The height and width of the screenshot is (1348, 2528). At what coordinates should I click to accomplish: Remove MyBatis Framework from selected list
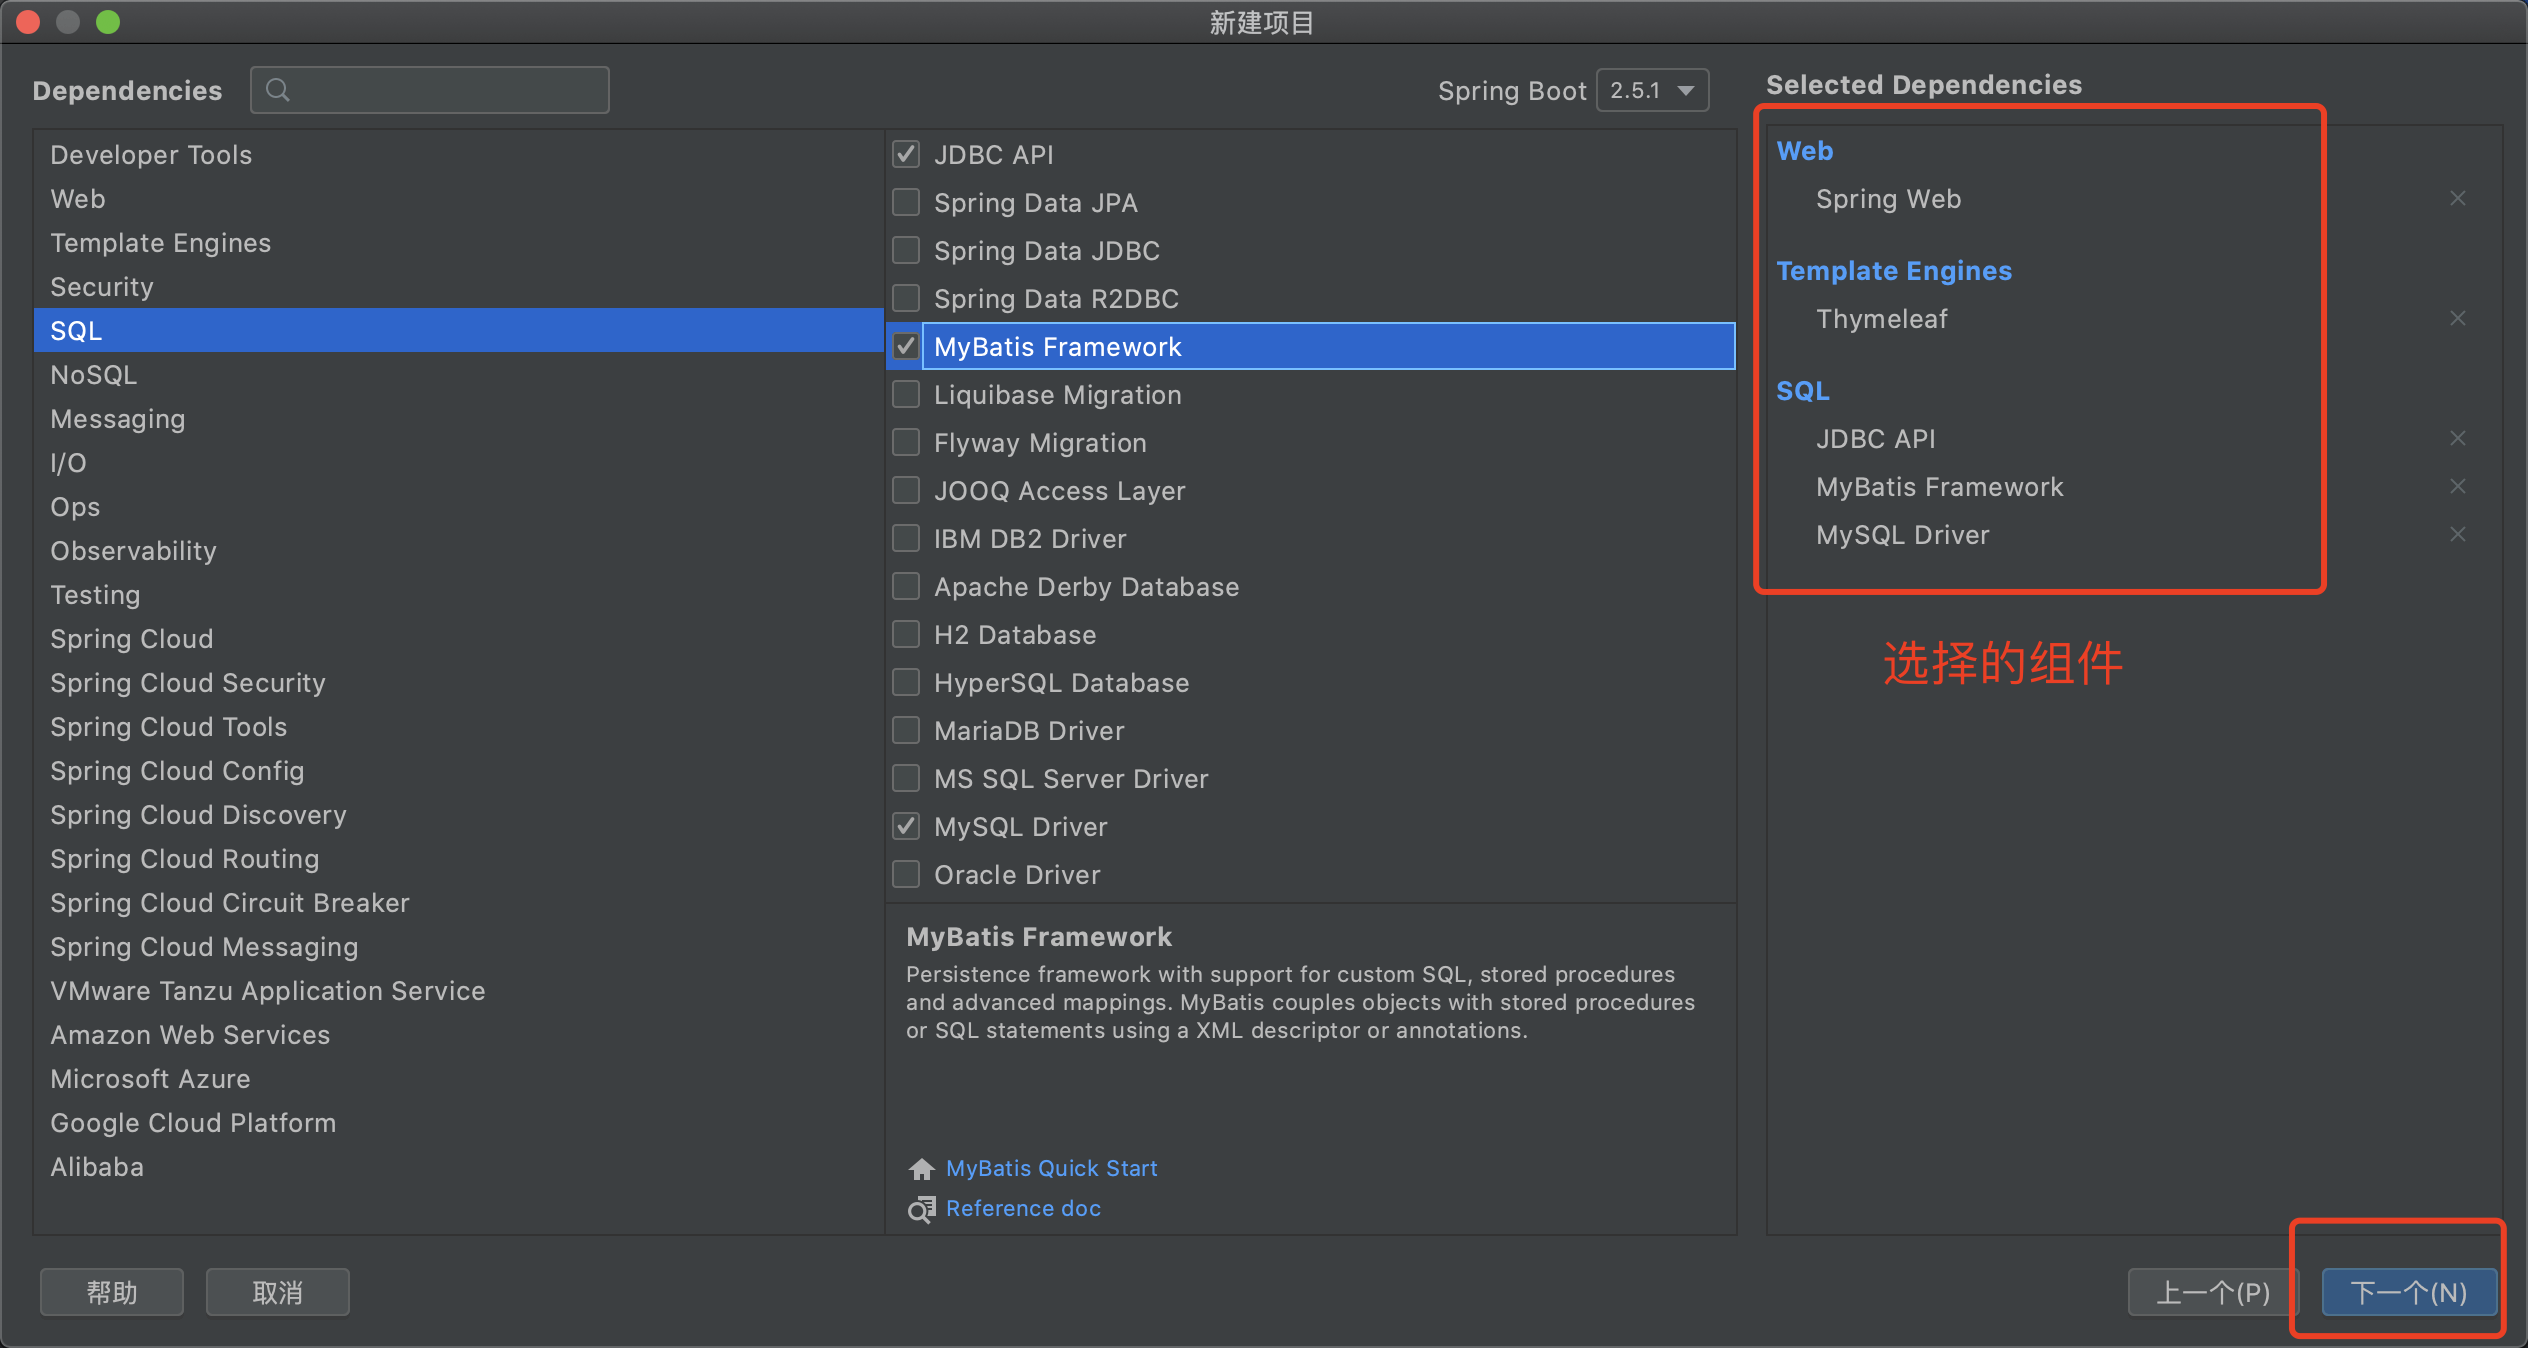click(x=2457, y=486)
